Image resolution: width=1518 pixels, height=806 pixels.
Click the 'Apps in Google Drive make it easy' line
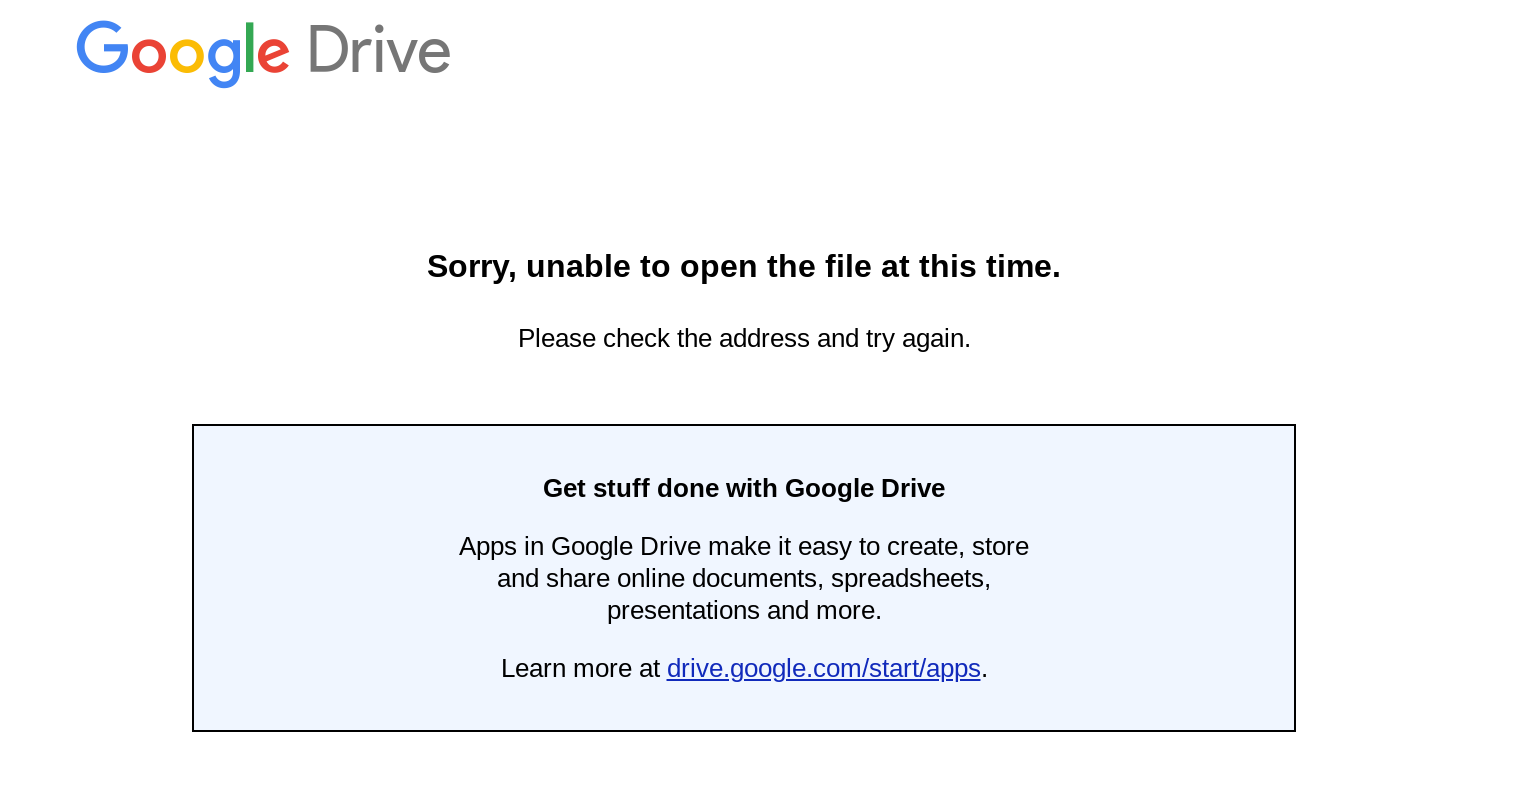pos(743,546)
